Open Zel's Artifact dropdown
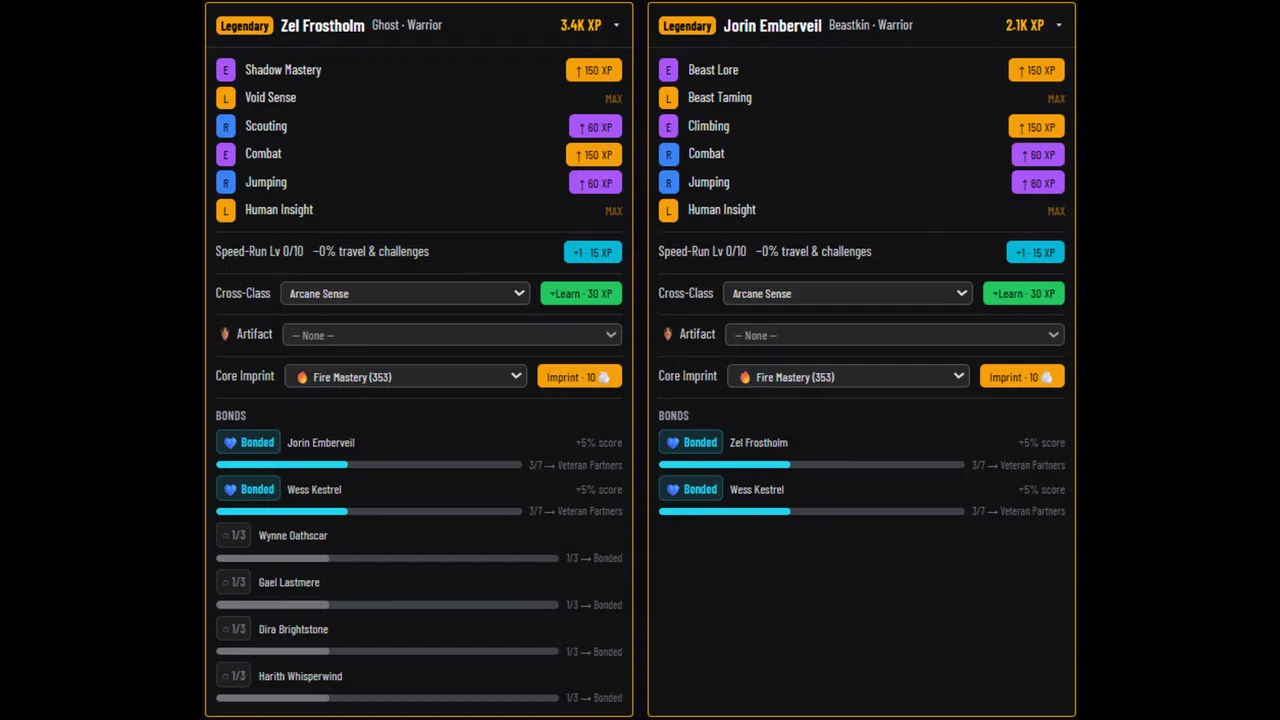This screenshot has width=1280, height=720. (452, 335)
